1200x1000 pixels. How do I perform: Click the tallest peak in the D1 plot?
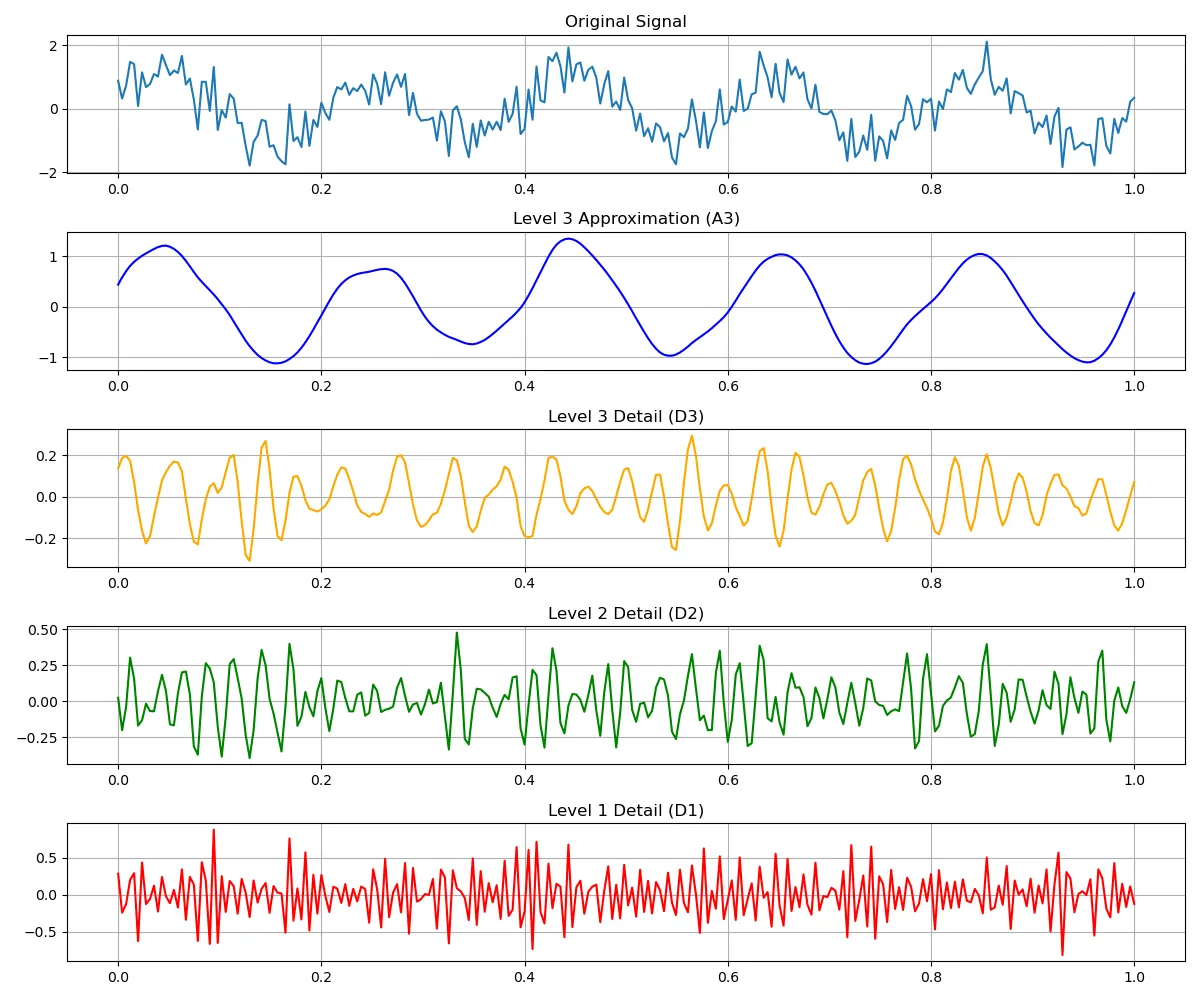coord(213,828)
